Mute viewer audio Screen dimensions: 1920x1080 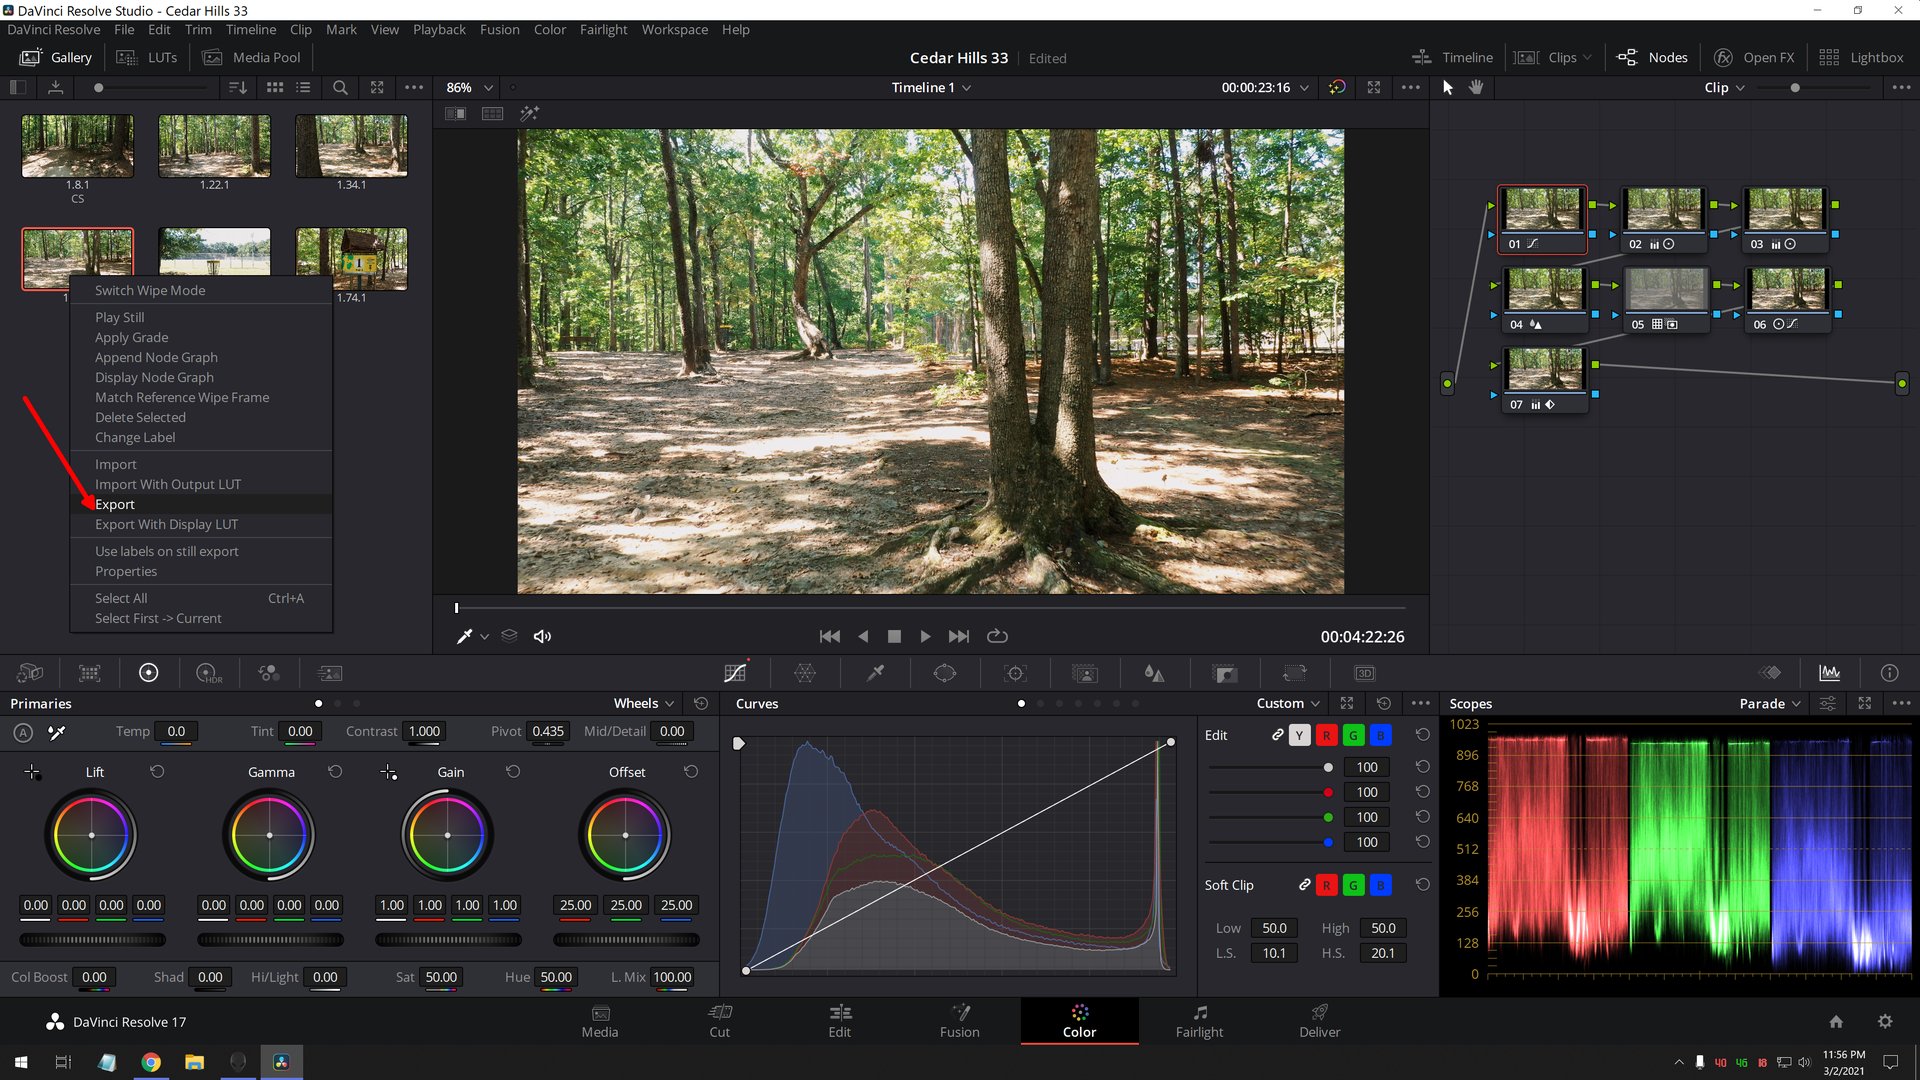[x=542, y=636]
